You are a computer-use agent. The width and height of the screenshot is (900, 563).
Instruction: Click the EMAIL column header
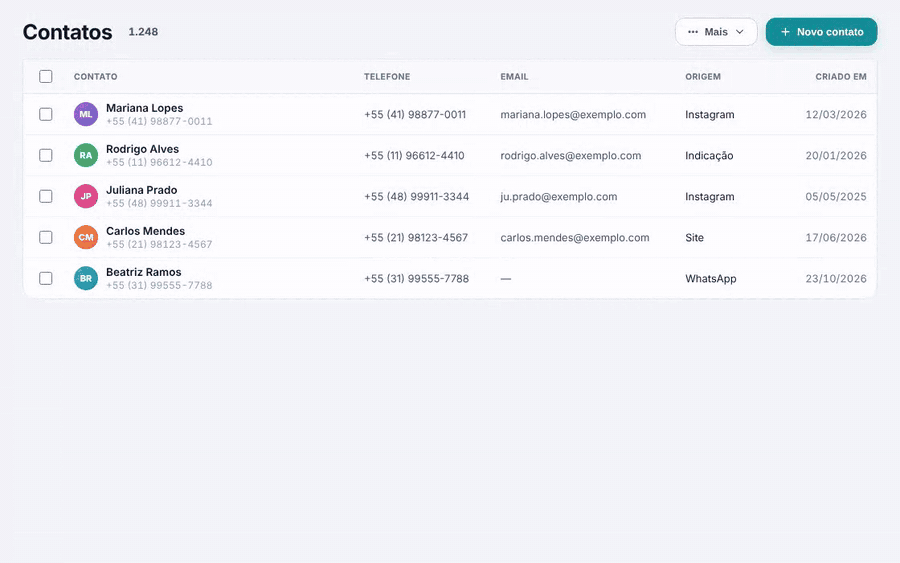[x=514, y=77]
